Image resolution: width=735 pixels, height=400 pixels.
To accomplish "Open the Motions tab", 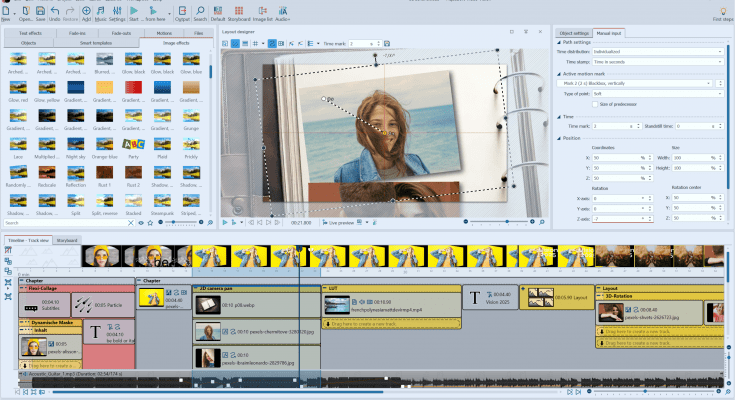I will [x=164, y=33].
